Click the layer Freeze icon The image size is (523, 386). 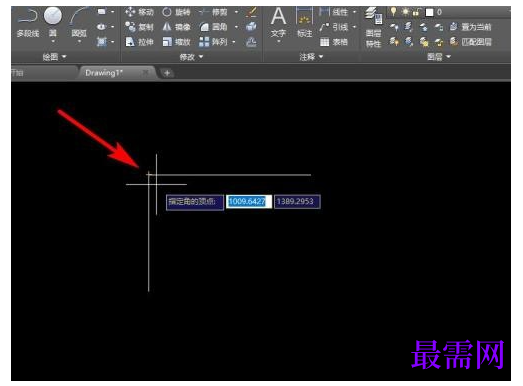[x=423, y=27]
